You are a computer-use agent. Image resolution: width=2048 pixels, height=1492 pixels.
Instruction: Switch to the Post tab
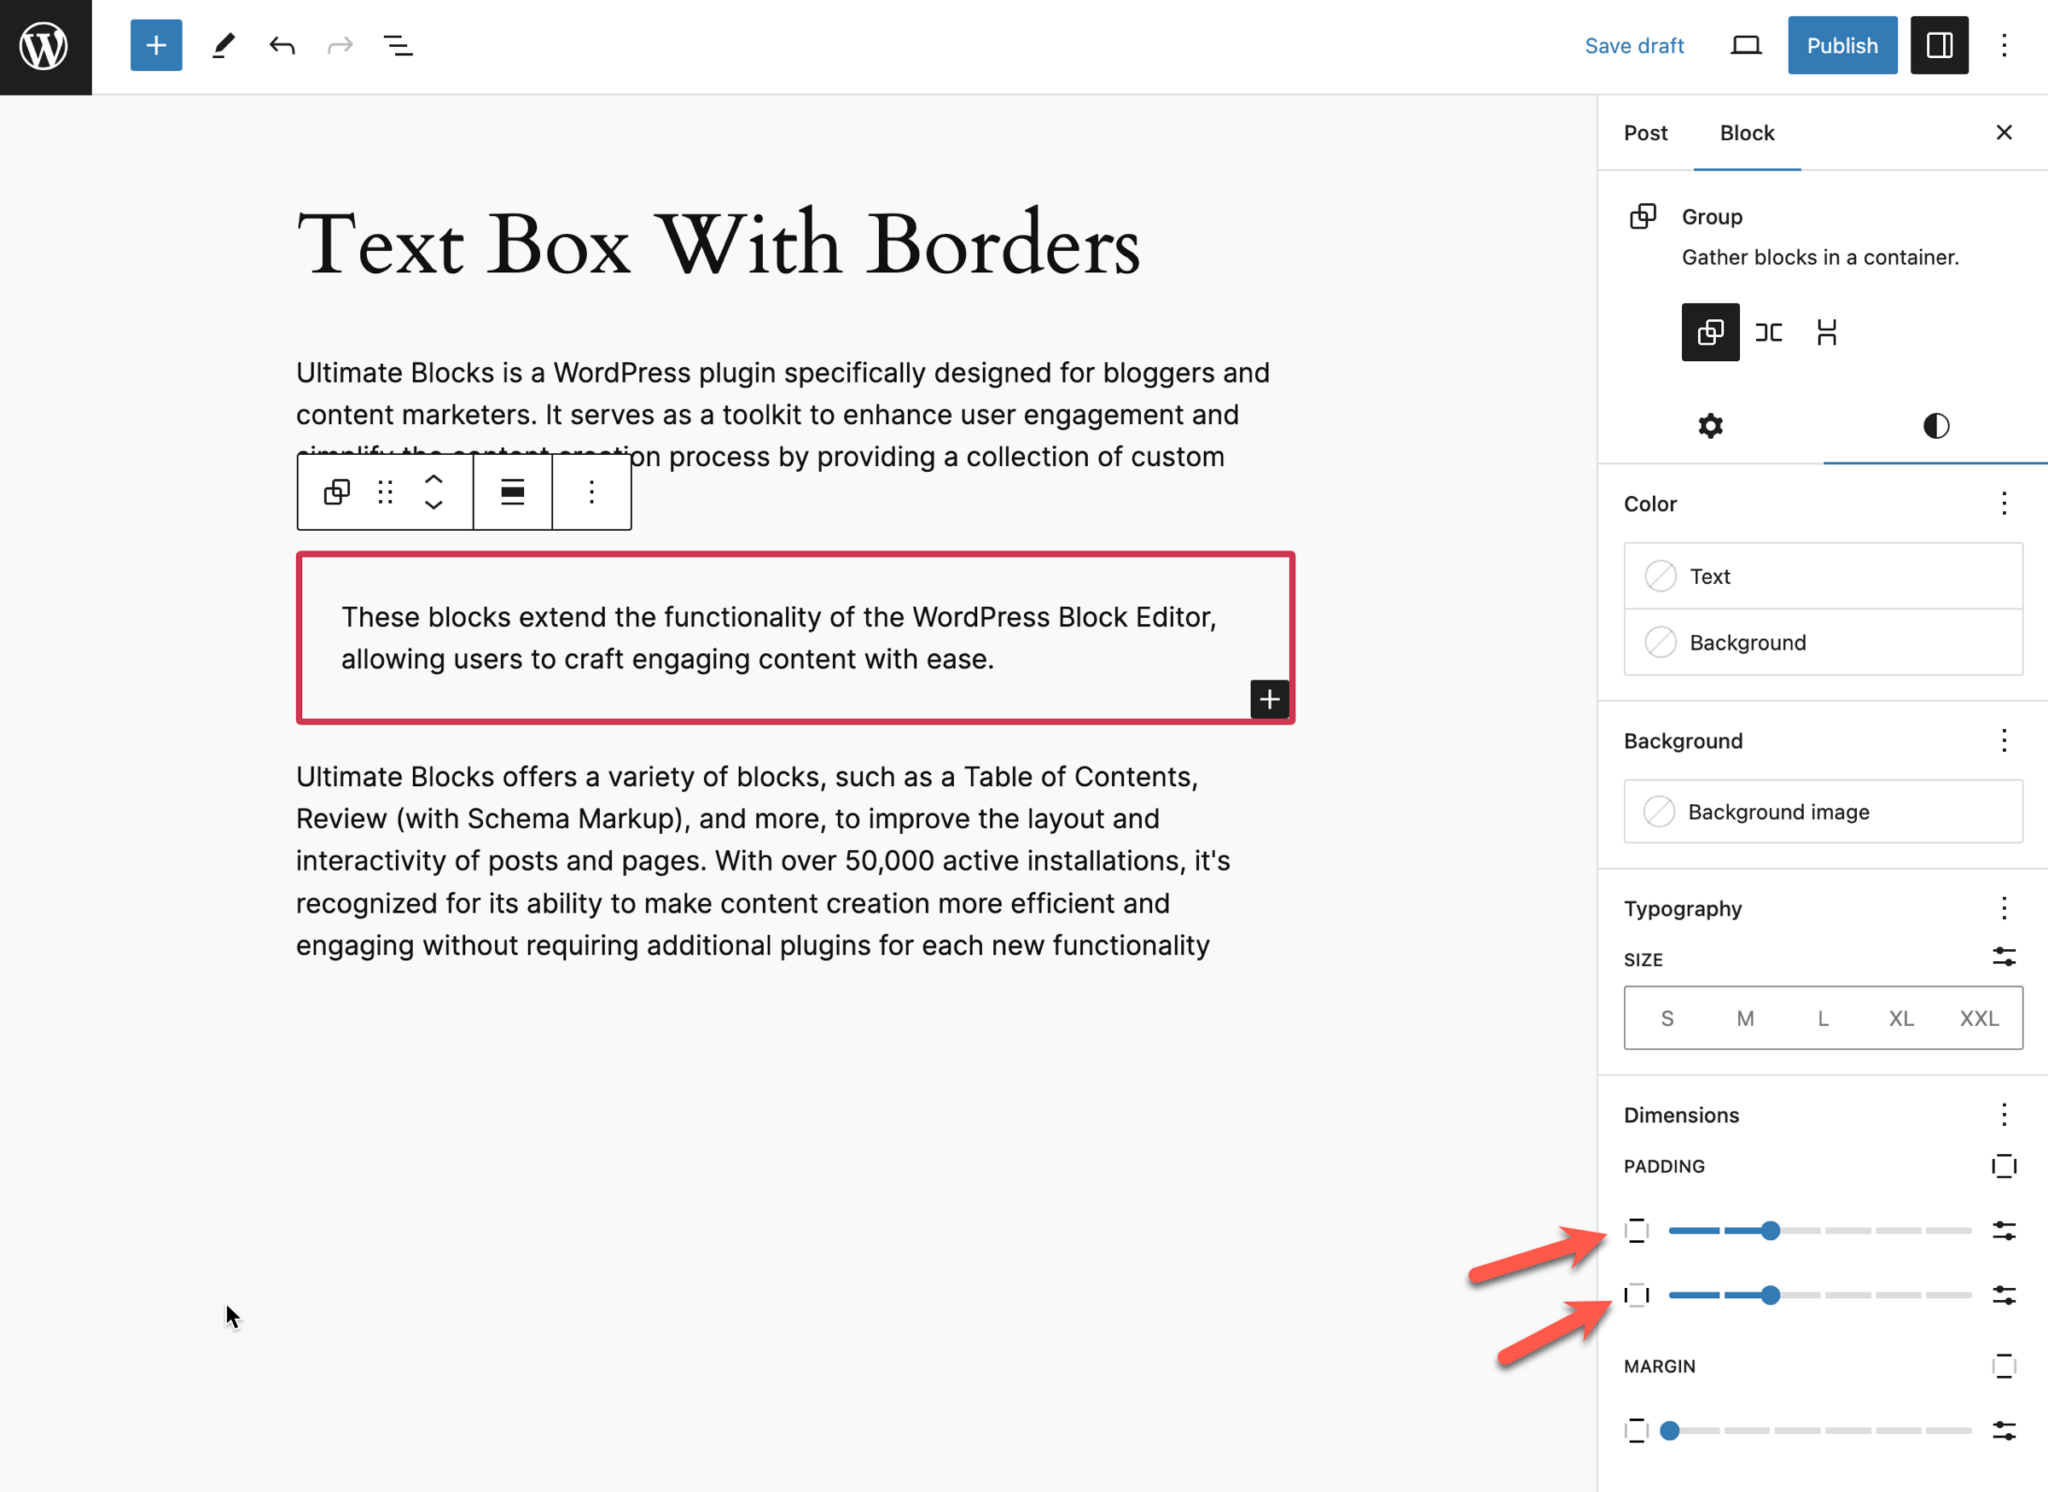point(1645,132)
